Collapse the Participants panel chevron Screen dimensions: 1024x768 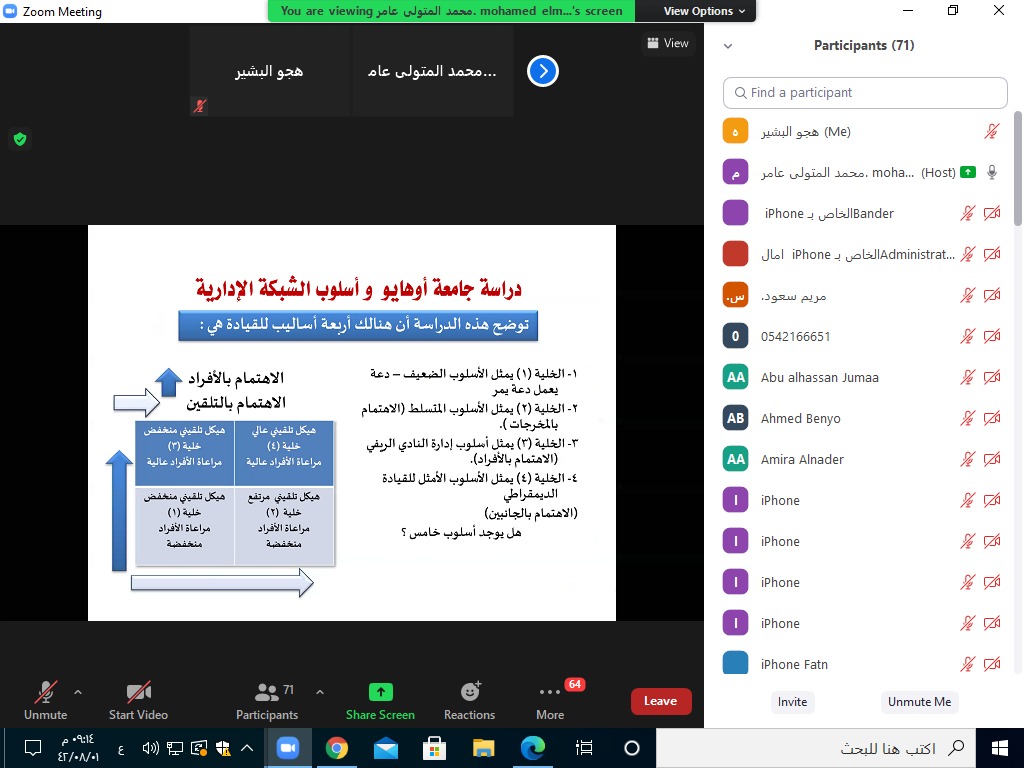[x=728, y=46]
